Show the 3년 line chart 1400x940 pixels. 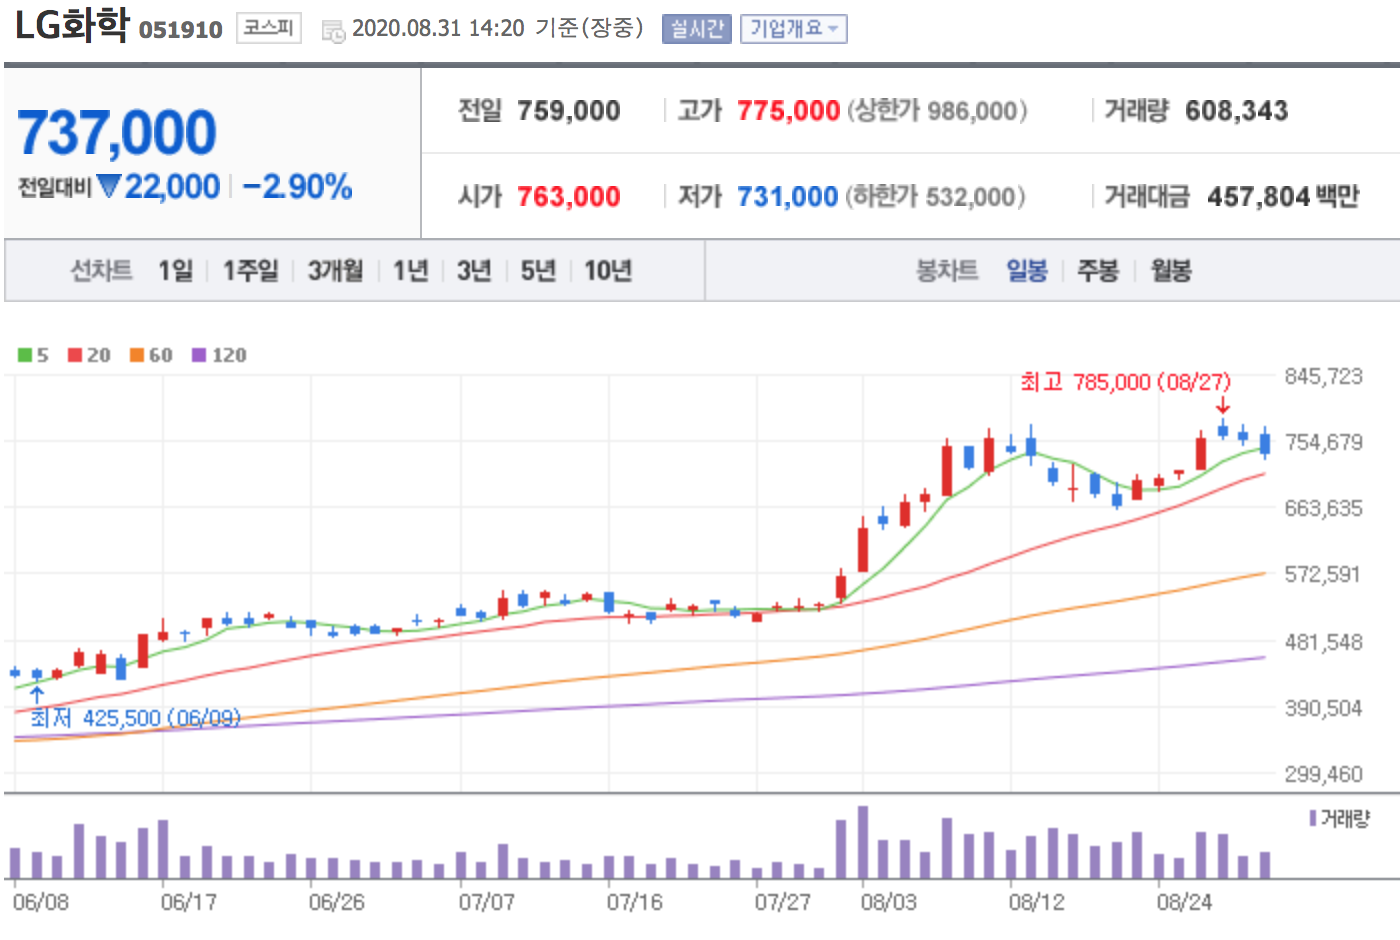(474, 270)
